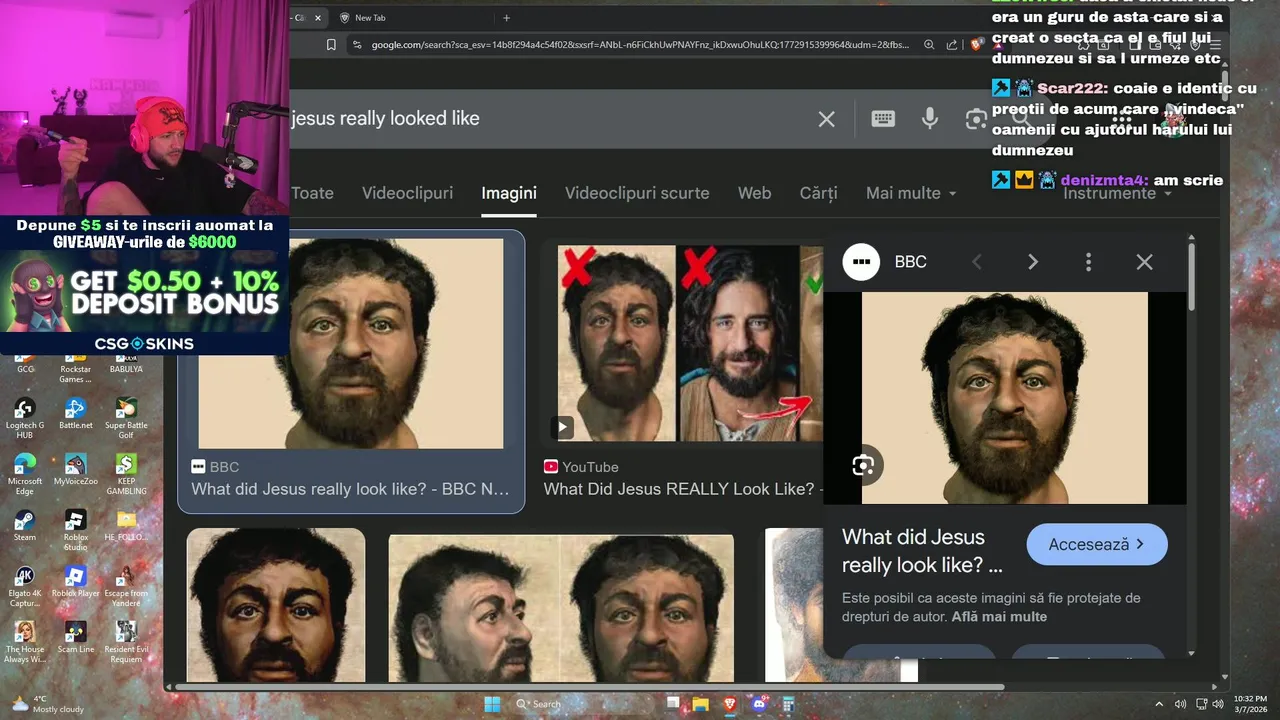Bookmark this page in address bar
1280x720 pixels.
pyautogui.click(x=331, y=44)
